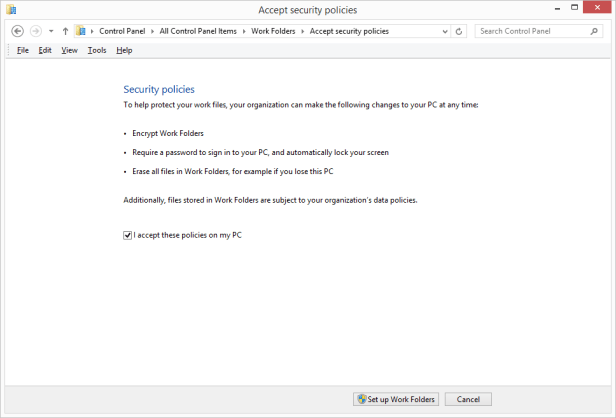616x418 pixels.
Task: Open the File menu
Action: (x=22, y=50)
